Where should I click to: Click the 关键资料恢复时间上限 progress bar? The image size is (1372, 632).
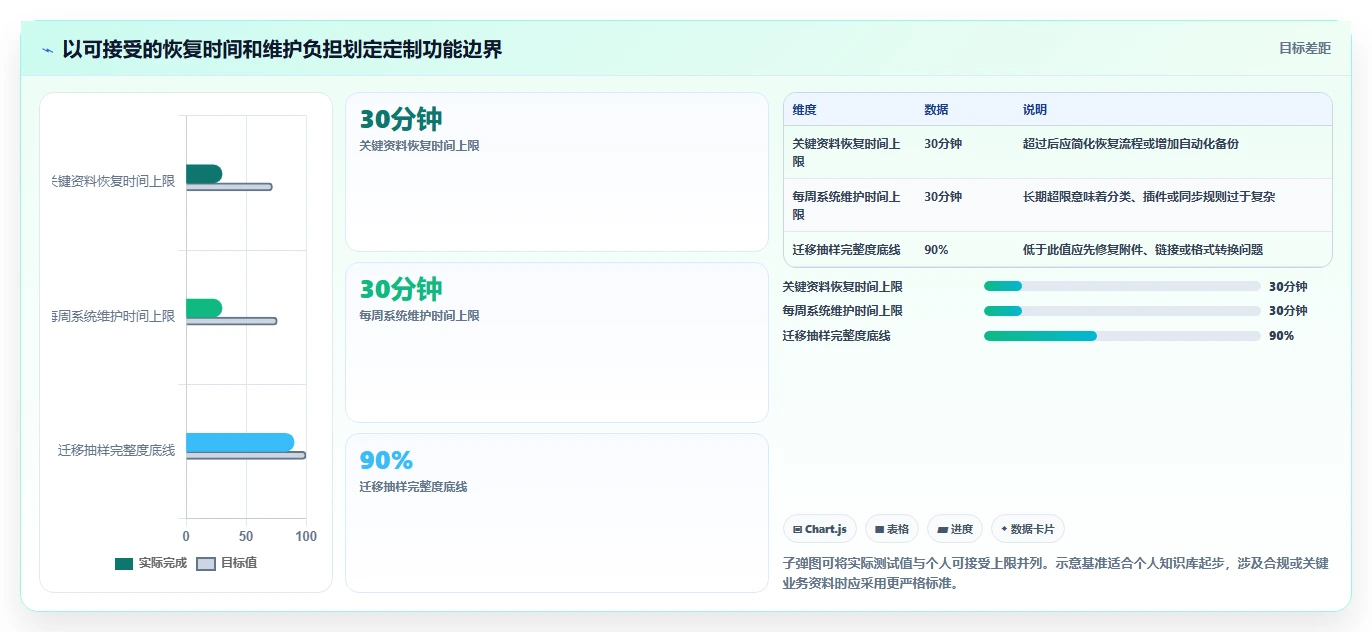coord(1122,286)
